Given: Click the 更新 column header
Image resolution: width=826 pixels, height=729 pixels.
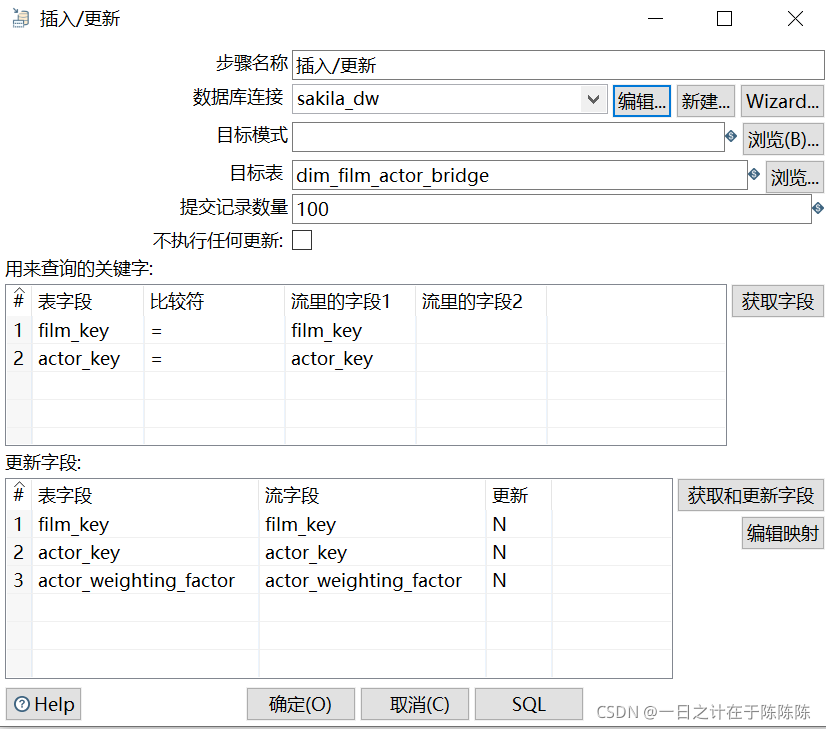Looking at the screenshot, I should coord(518,495).
